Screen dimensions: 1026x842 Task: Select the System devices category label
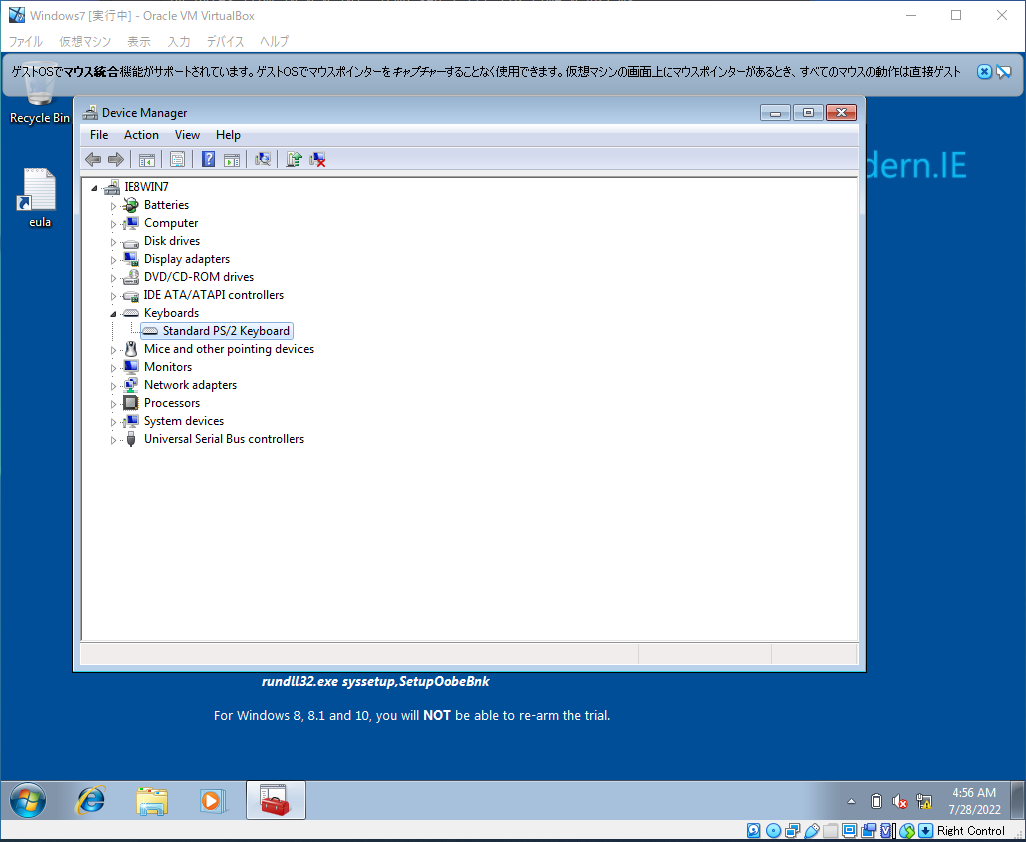[184, 421]
